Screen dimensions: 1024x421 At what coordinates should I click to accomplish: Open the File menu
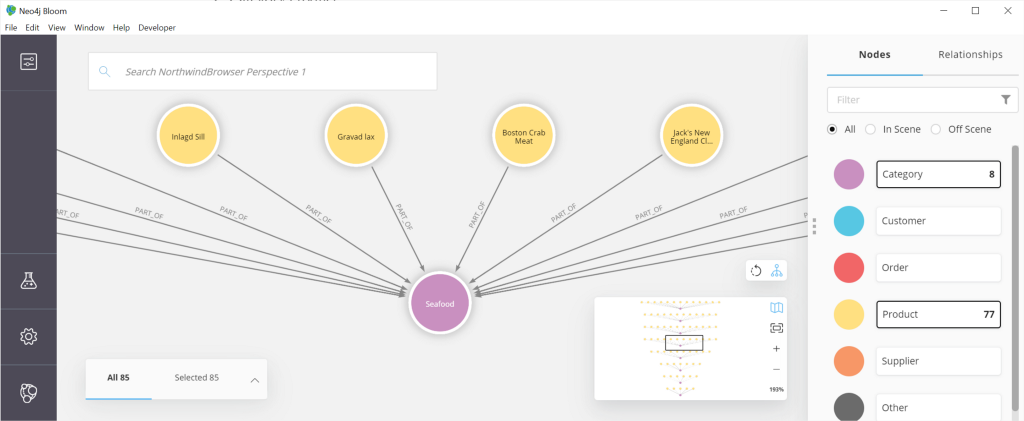(x=10, y=28)
